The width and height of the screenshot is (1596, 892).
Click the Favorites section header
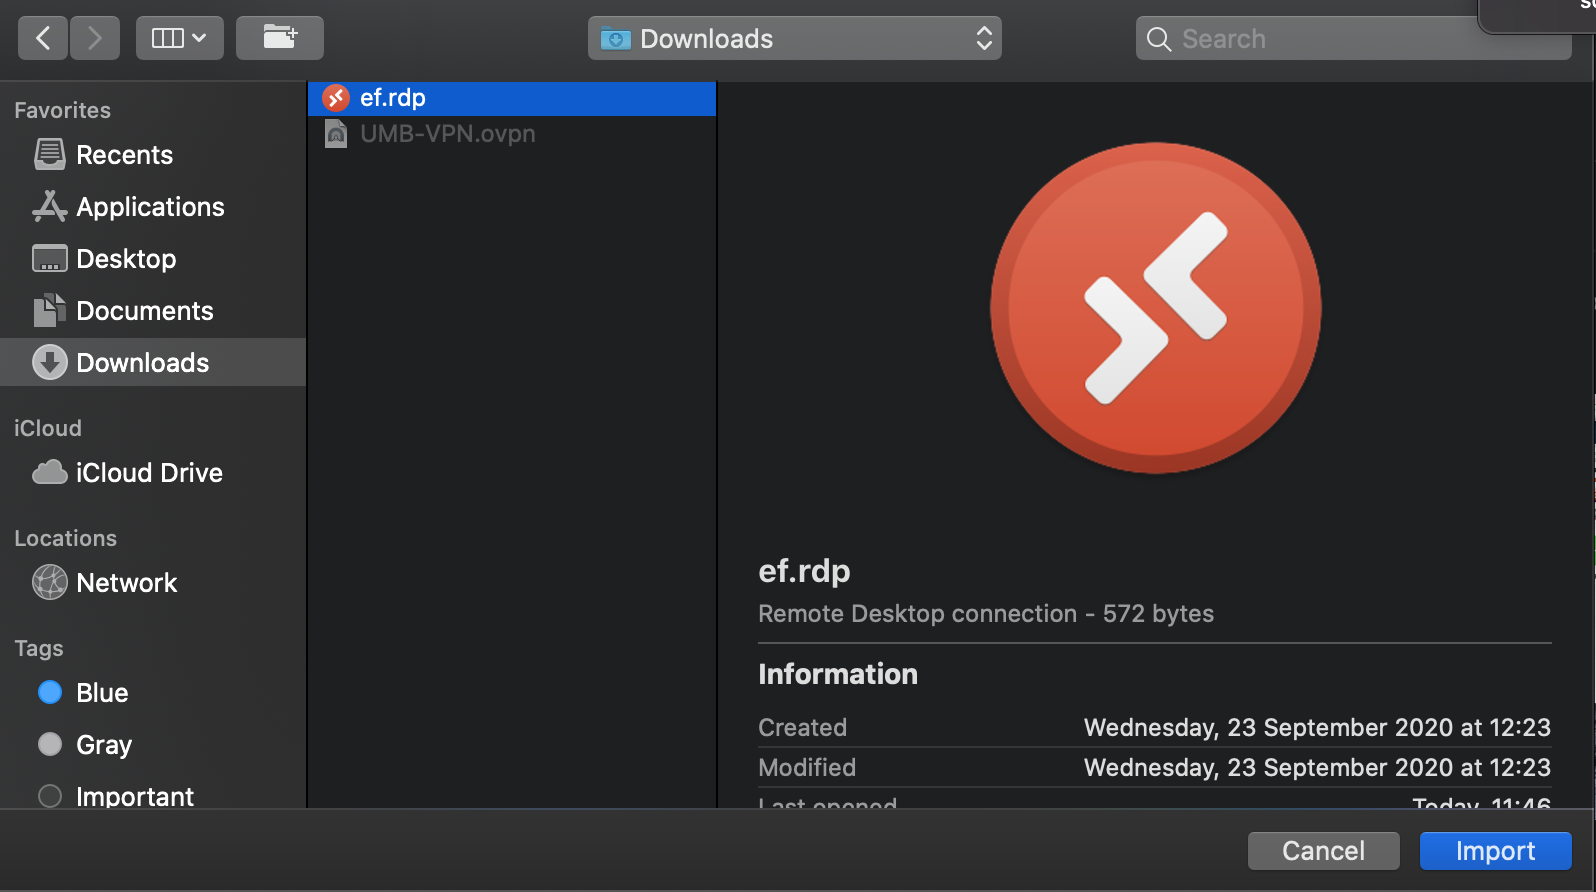click(x=62, y=110)
